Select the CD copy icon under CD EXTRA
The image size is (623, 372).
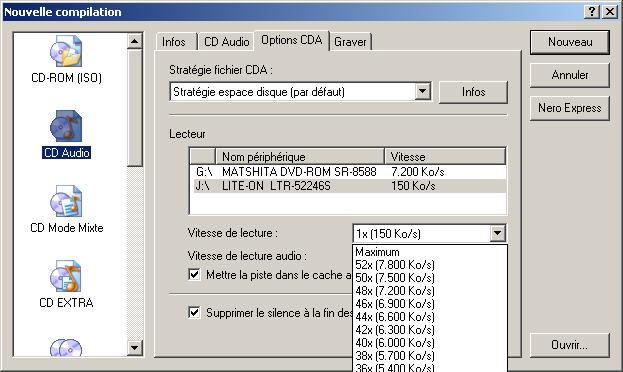[x=66, y=347]
